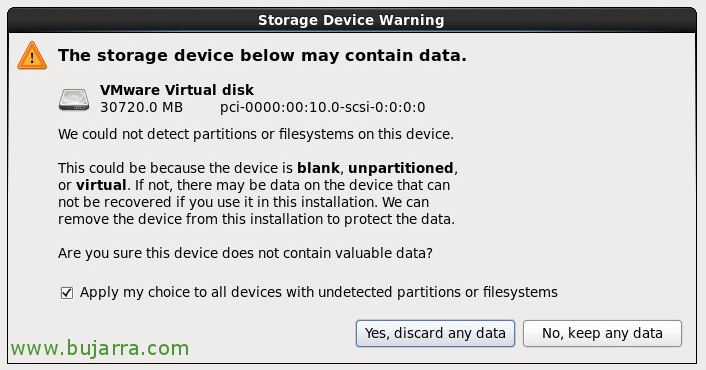
Task: Click the 'Storage Device Warning' title bar
Action: point(351,20)
